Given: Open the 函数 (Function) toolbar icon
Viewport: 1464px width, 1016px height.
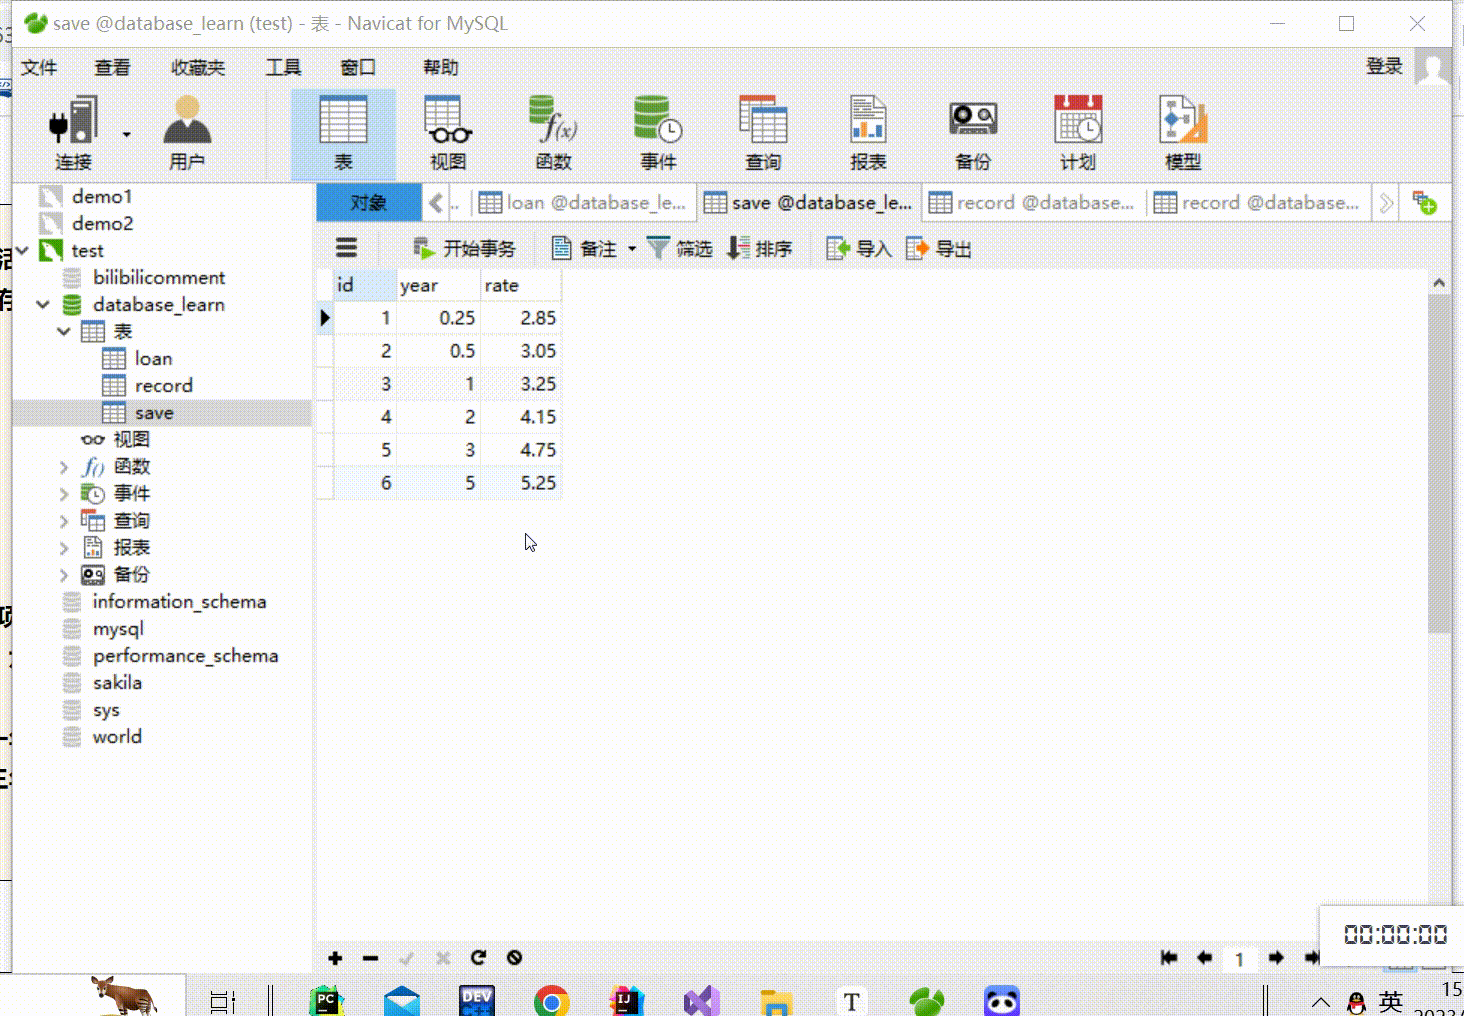Looking at the screenshot, I should pos(553,133).
